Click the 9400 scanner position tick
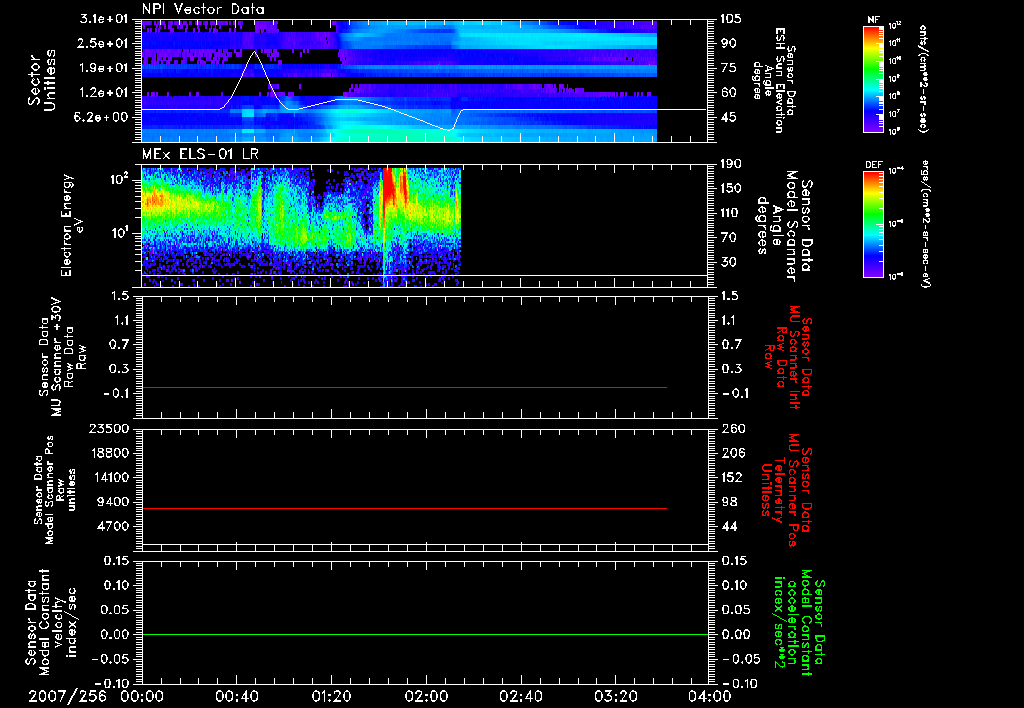Screen dimensions: 1024x708 (113, 502)
